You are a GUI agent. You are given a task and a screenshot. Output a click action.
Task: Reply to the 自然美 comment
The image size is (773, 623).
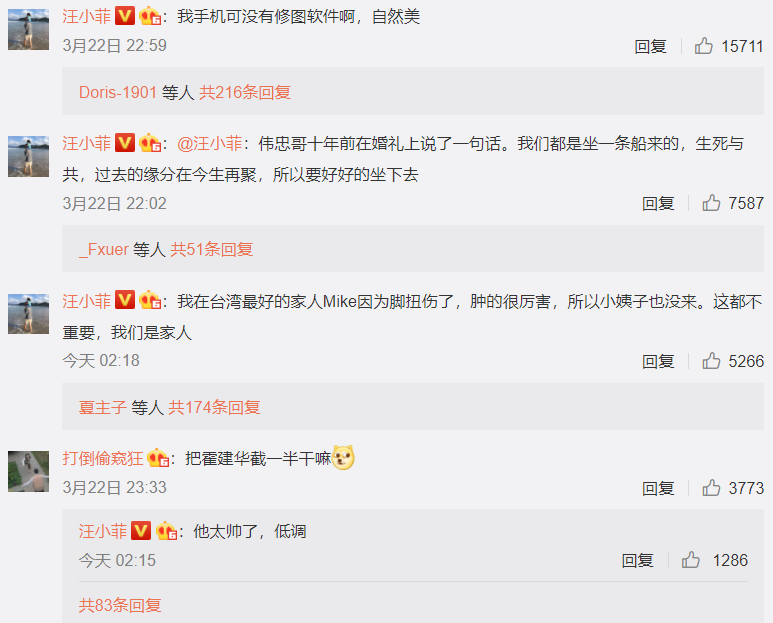point(650,46)
